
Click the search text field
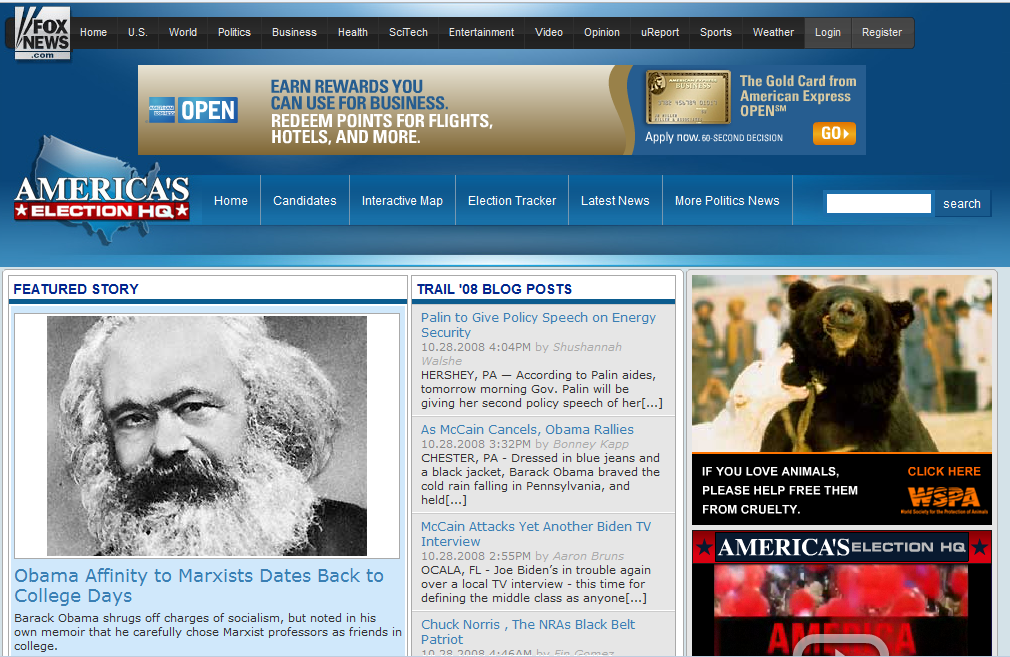click(x=879, y=204)
